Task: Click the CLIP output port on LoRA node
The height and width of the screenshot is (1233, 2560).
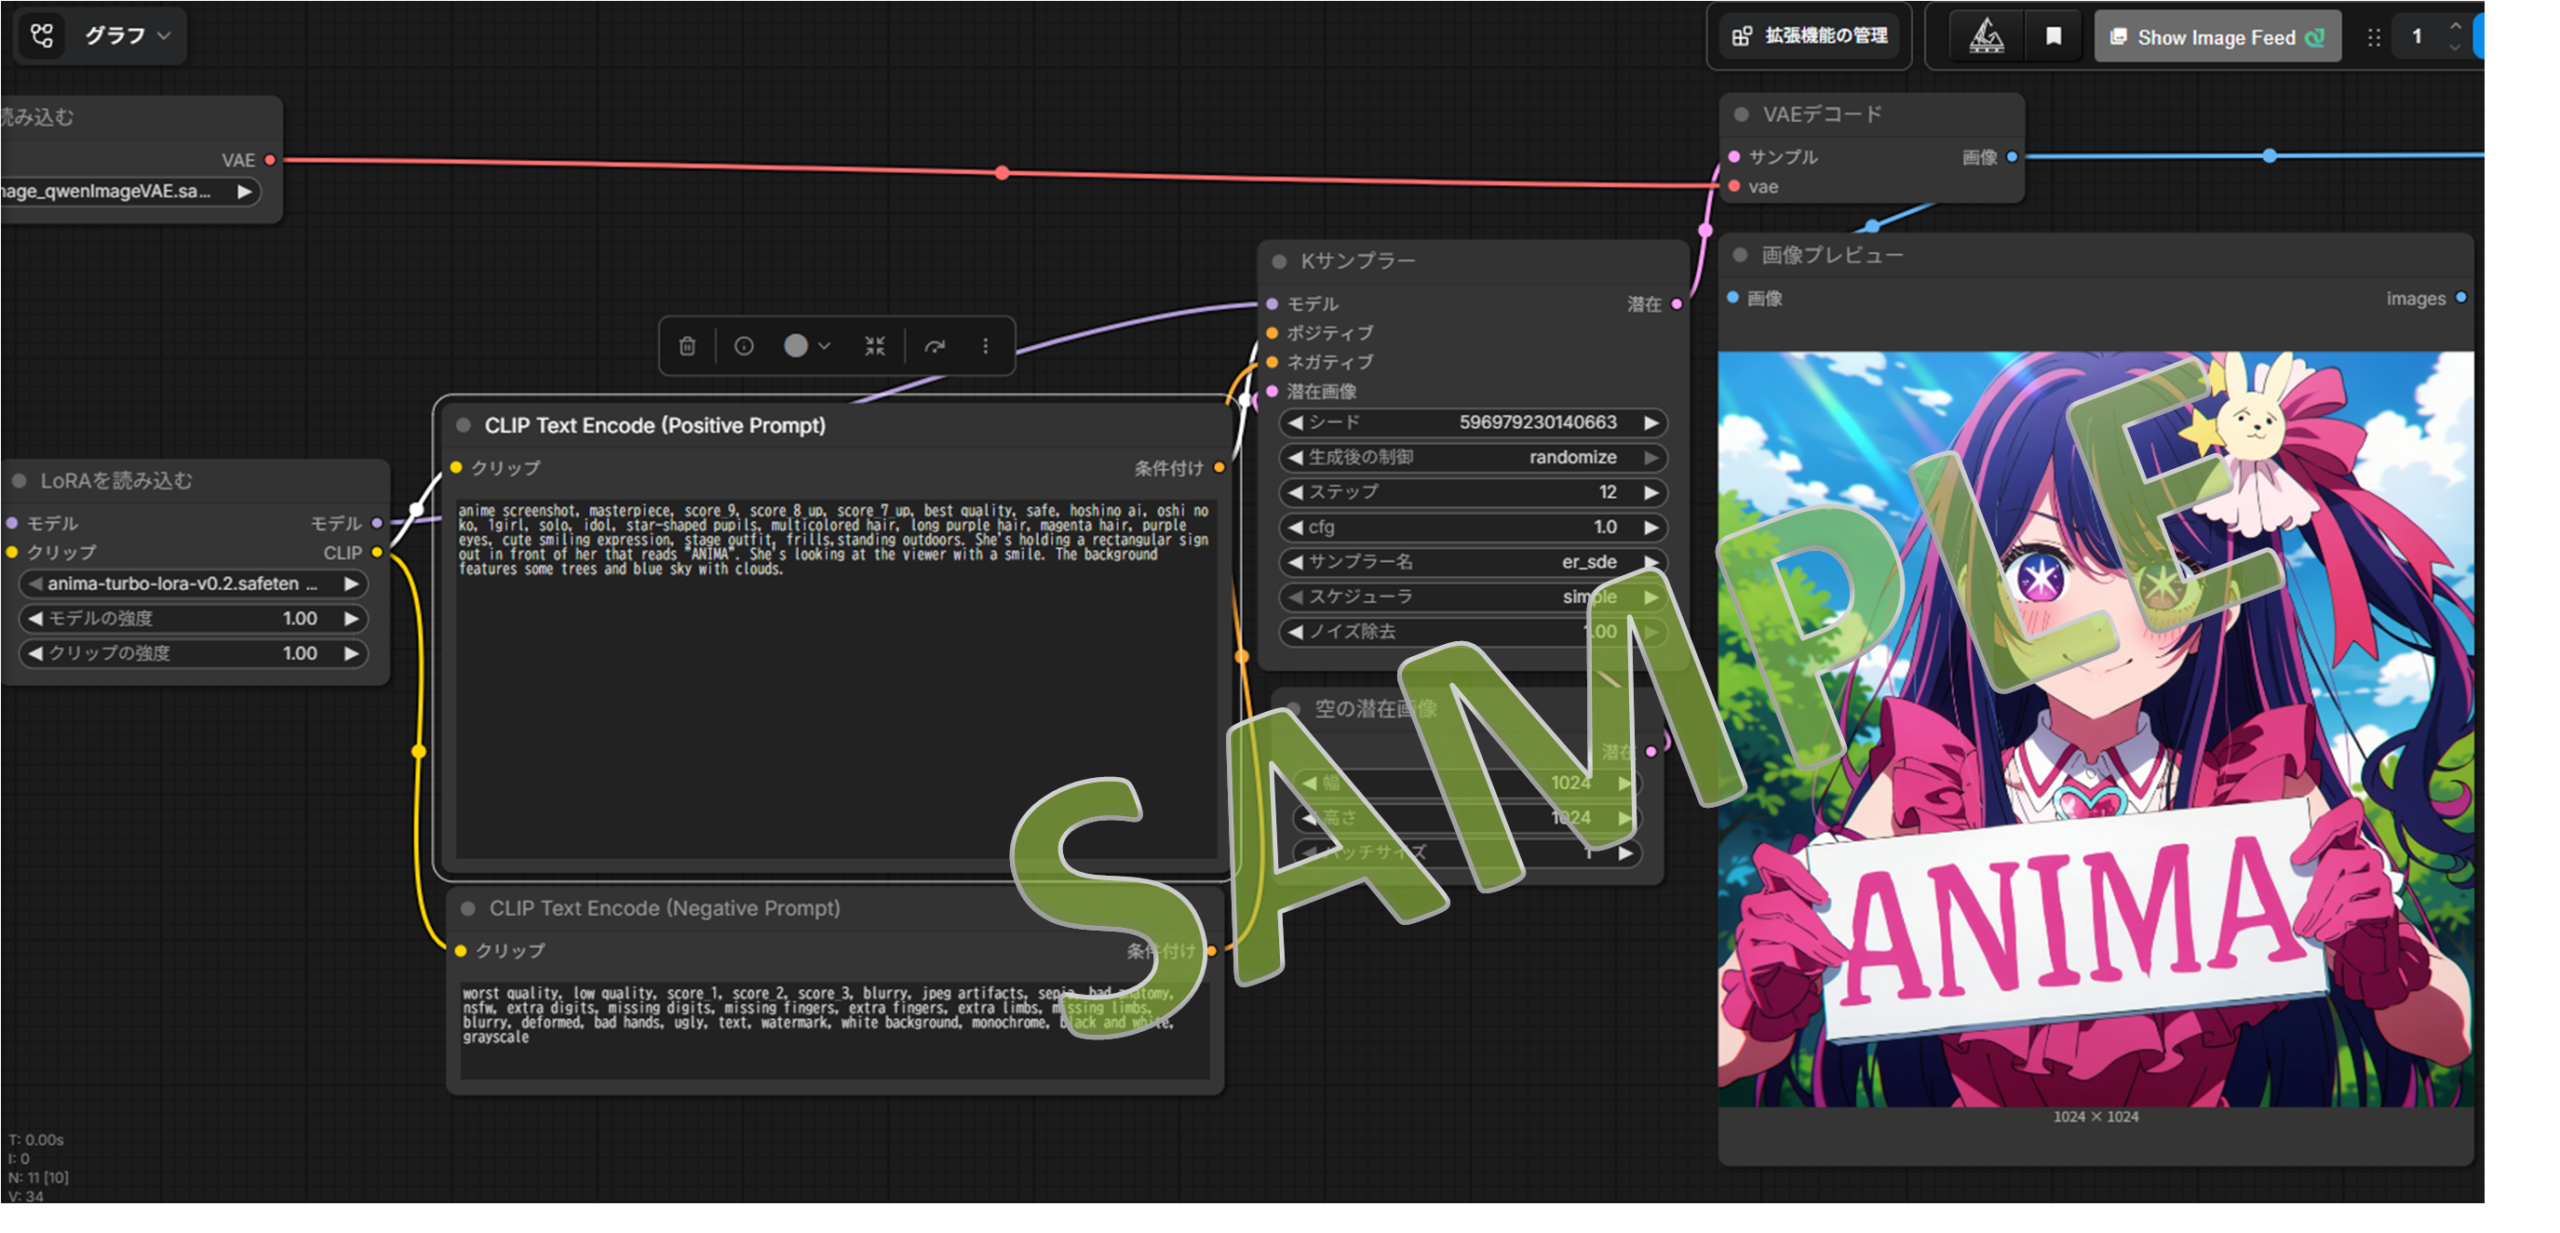Action: [377, 552]
